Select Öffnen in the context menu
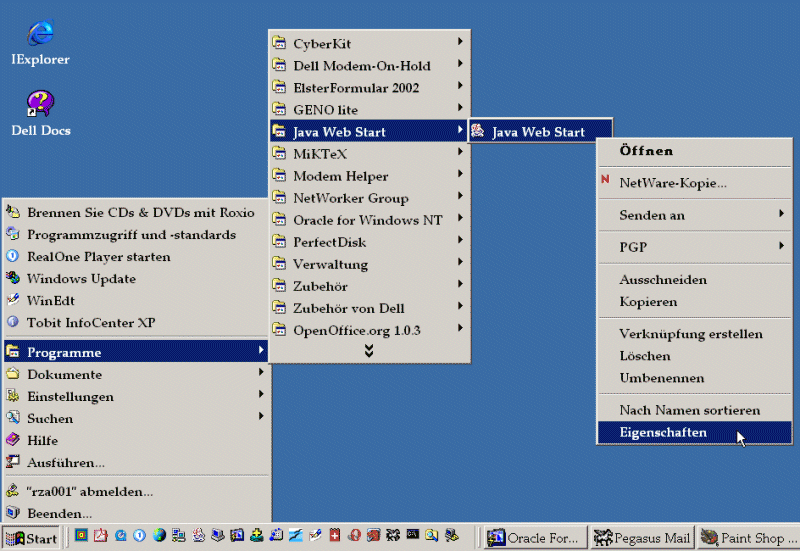The image size is (800, 551). pyautogui.click(x=694, y=151)
